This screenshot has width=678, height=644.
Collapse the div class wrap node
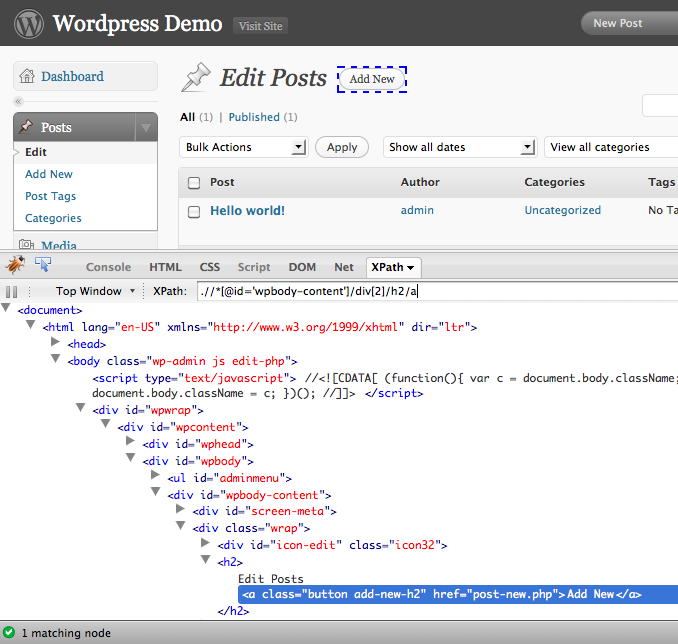pos(181,525)
